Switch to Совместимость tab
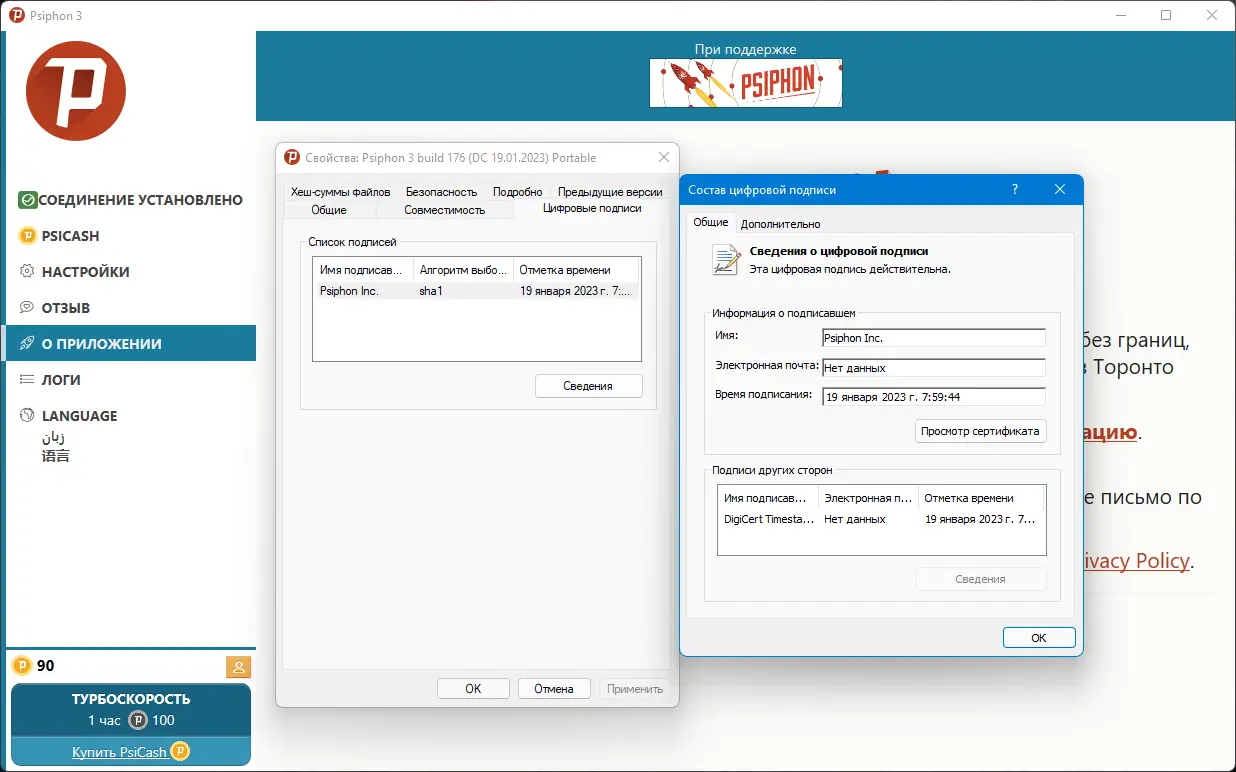1236x772 pixels. 445,210
